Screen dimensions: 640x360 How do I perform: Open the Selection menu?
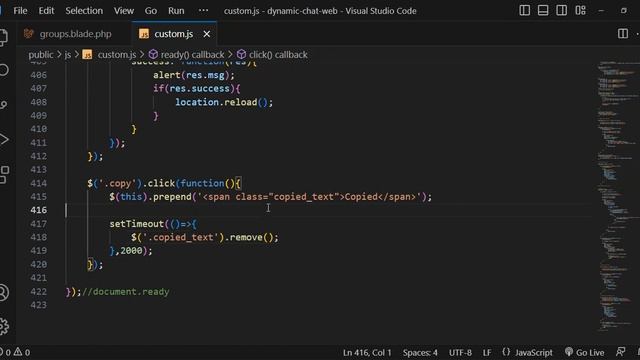click(x=84, y=11)
